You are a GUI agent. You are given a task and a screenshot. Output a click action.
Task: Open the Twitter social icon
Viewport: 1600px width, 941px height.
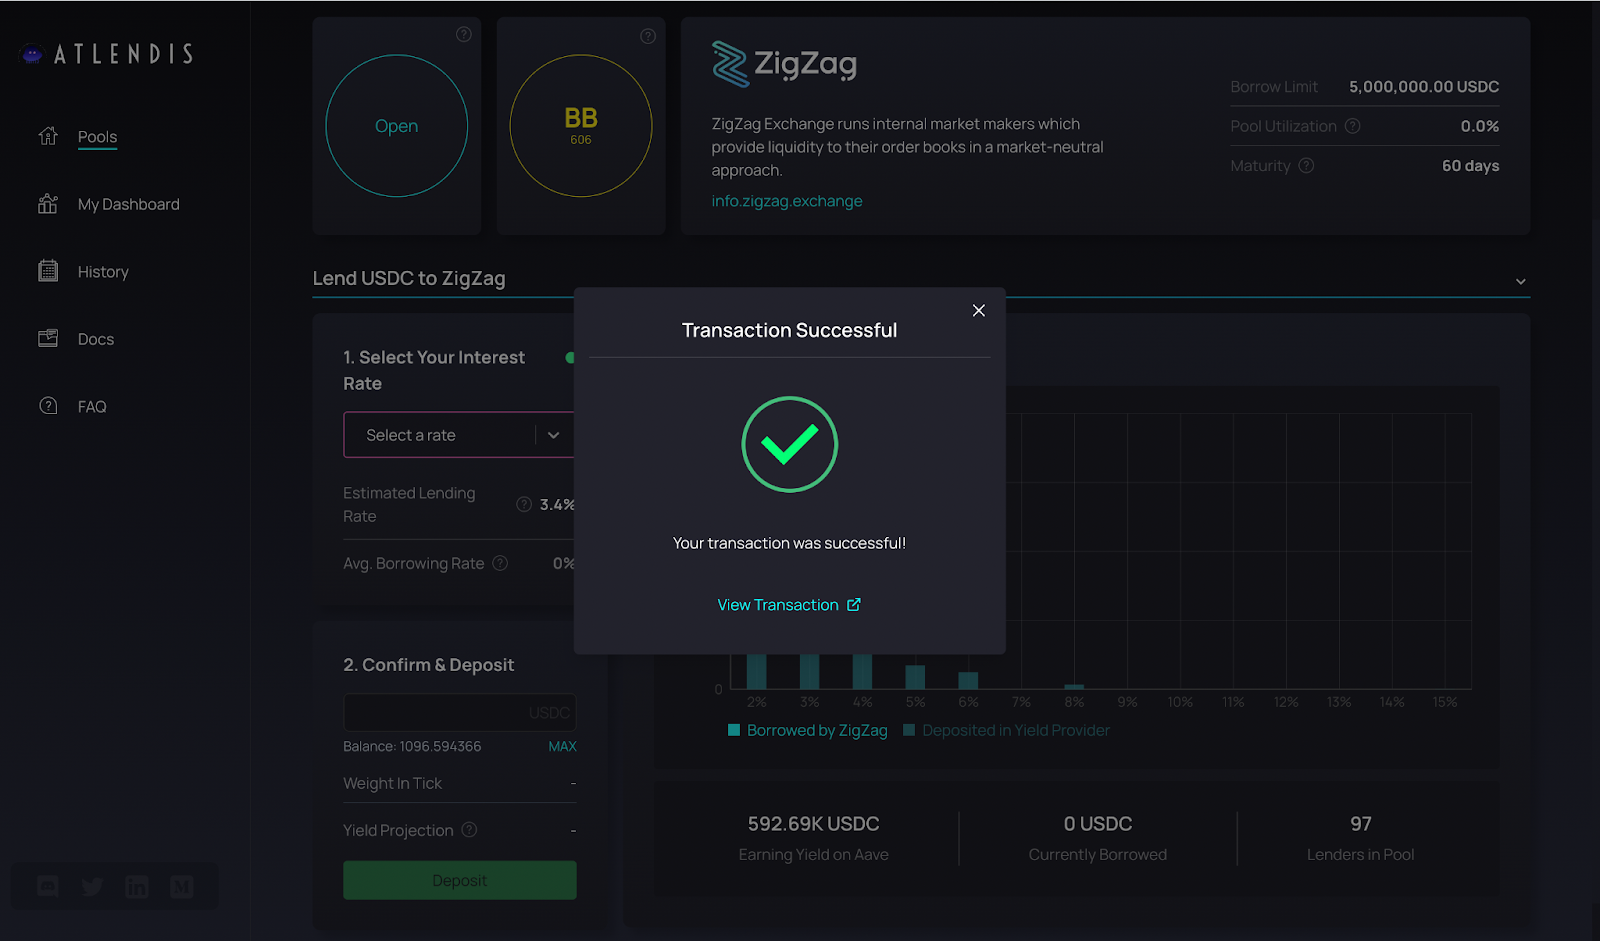92,886
